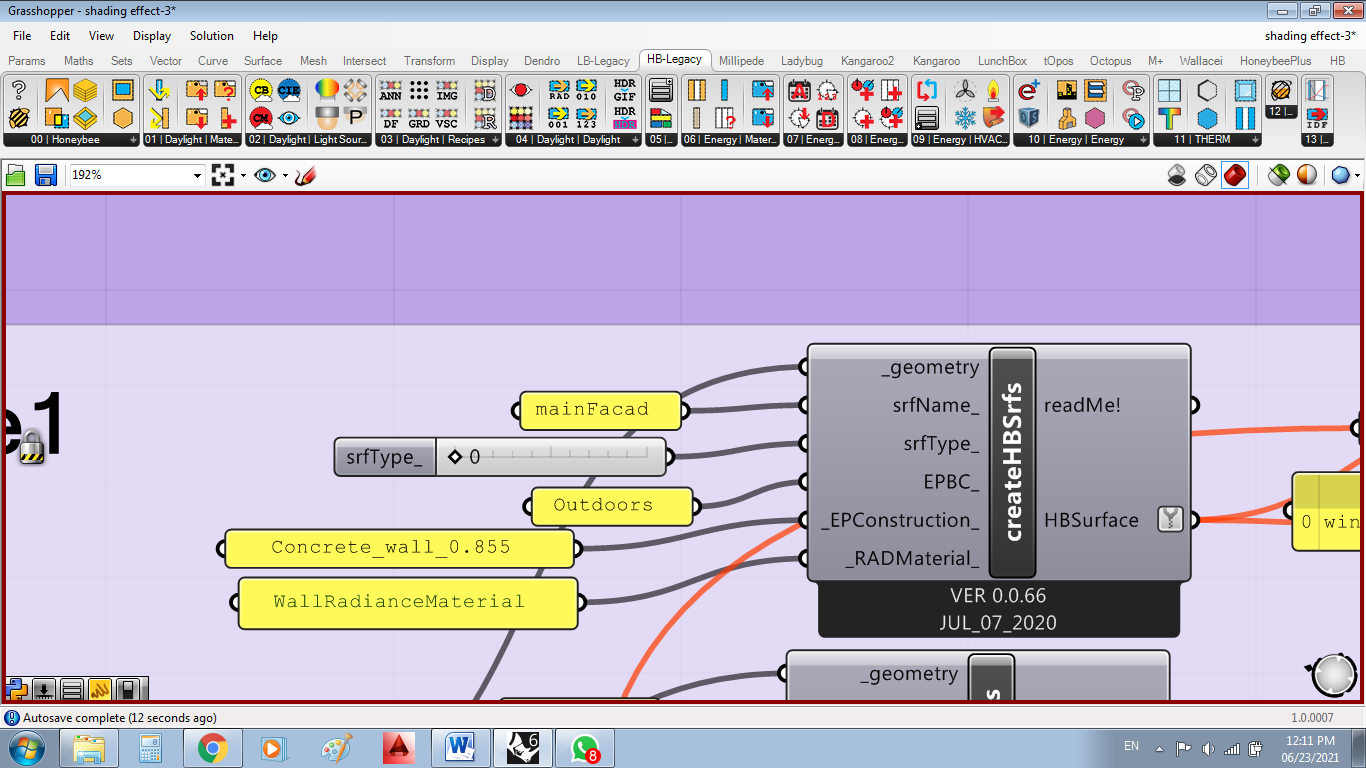
Task: Open Chrome from the Windows taskbar
Action: click(x=211, y=747)
